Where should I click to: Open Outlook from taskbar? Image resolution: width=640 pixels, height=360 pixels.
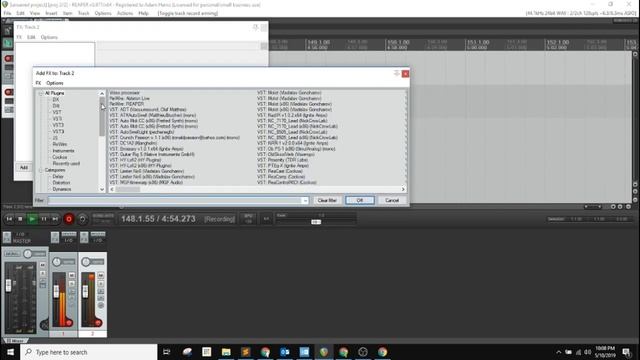click(x=285, y=352)
